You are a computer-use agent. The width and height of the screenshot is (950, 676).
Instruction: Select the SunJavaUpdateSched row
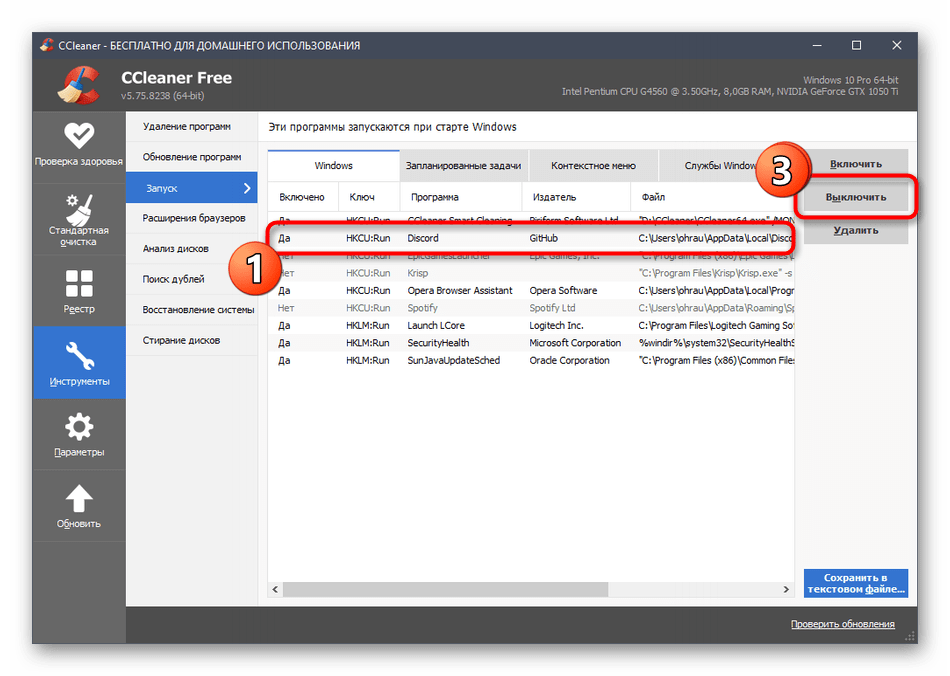click(x=531, y=360)
